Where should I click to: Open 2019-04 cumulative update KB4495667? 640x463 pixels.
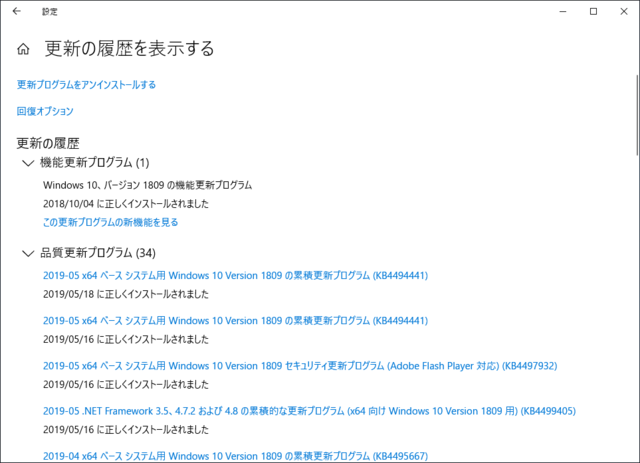pos(236,456)
